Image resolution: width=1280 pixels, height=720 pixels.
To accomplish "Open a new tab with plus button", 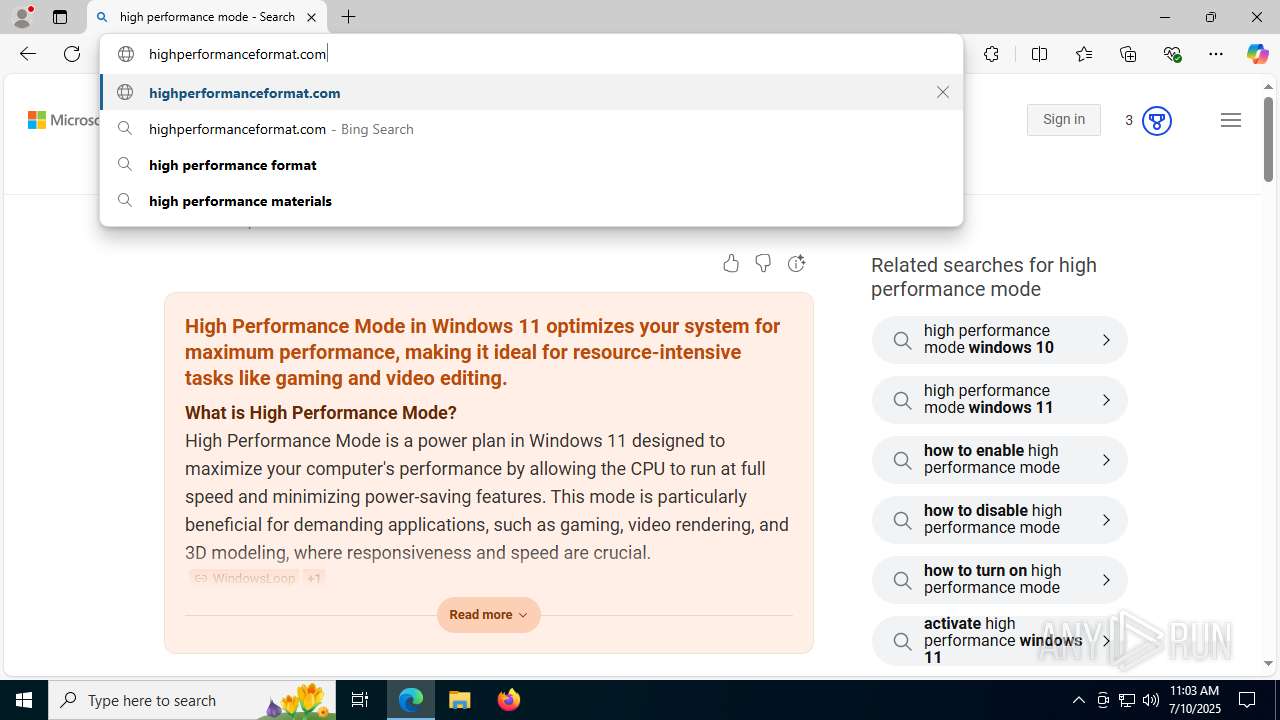I will point(348,17).
